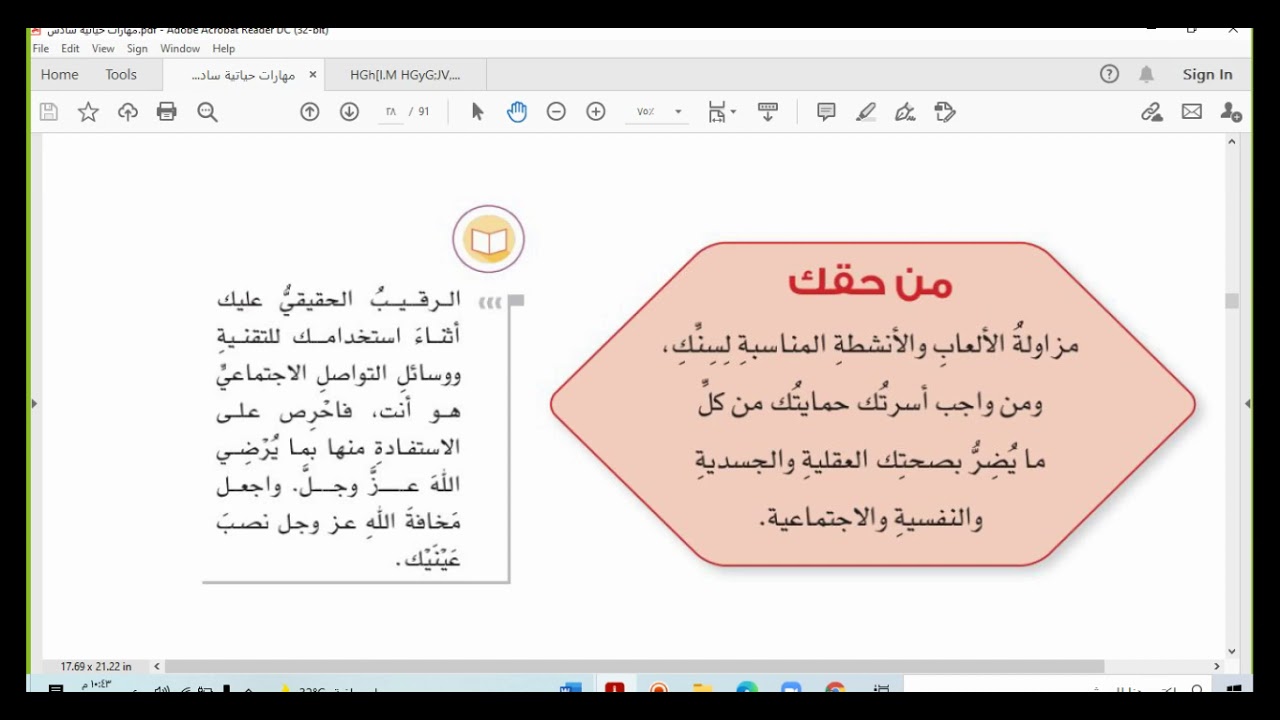
Task: Click the Sign In button
Action: [1207, 74]
